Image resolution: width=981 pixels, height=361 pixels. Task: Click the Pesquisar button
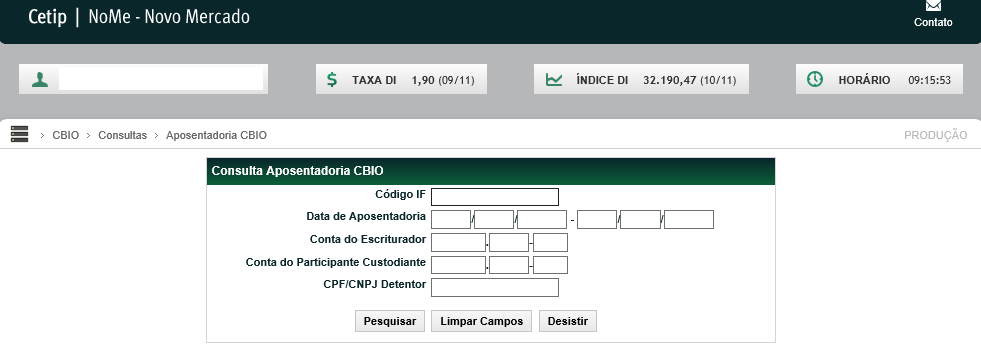[x=390, y=321]
